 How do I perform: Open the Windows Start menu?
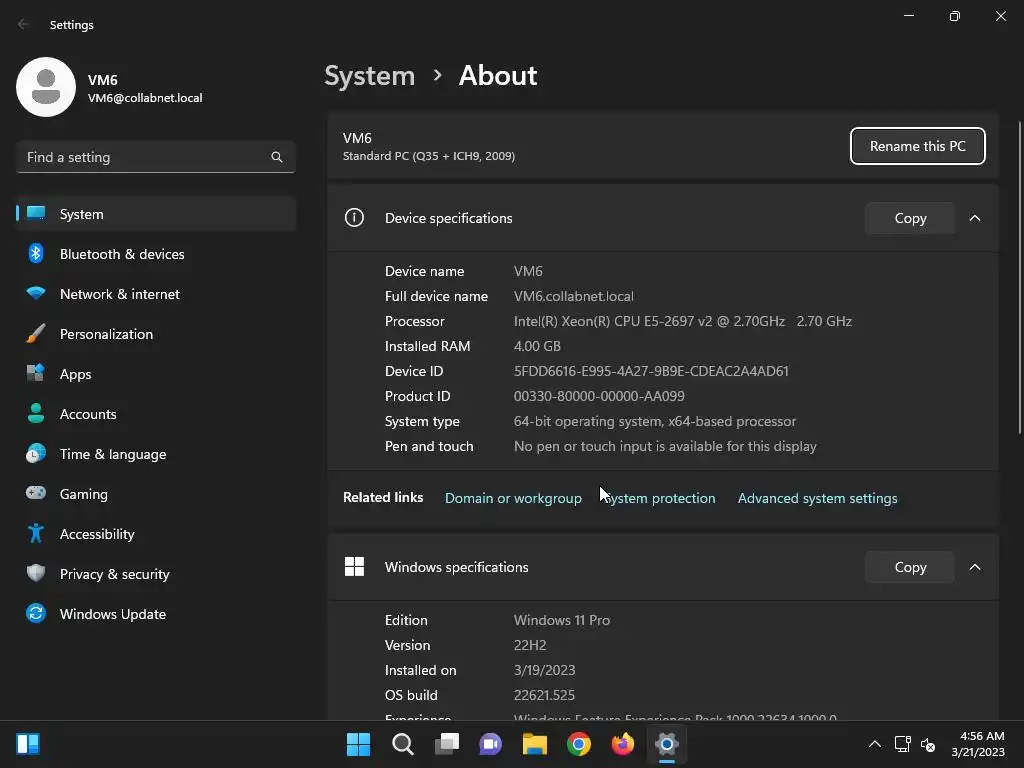pos(359,744)
